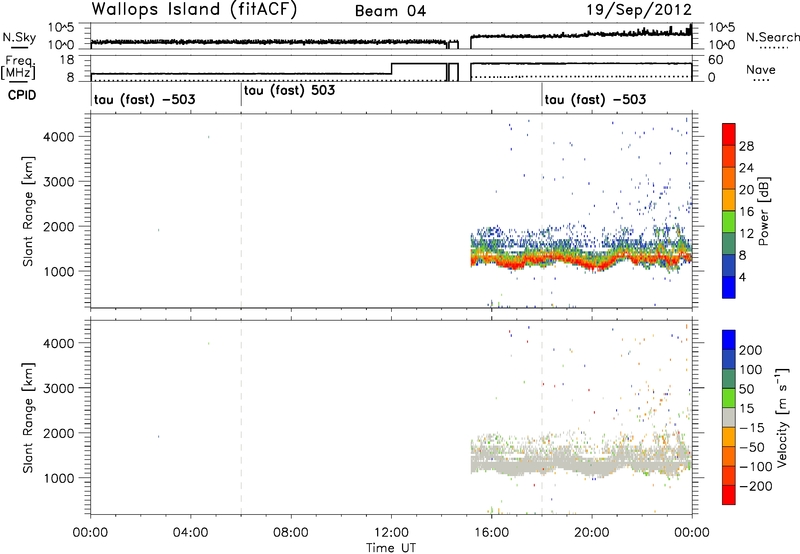
Task: Select the '16:00' time axis label
Action: pos(491,533)
